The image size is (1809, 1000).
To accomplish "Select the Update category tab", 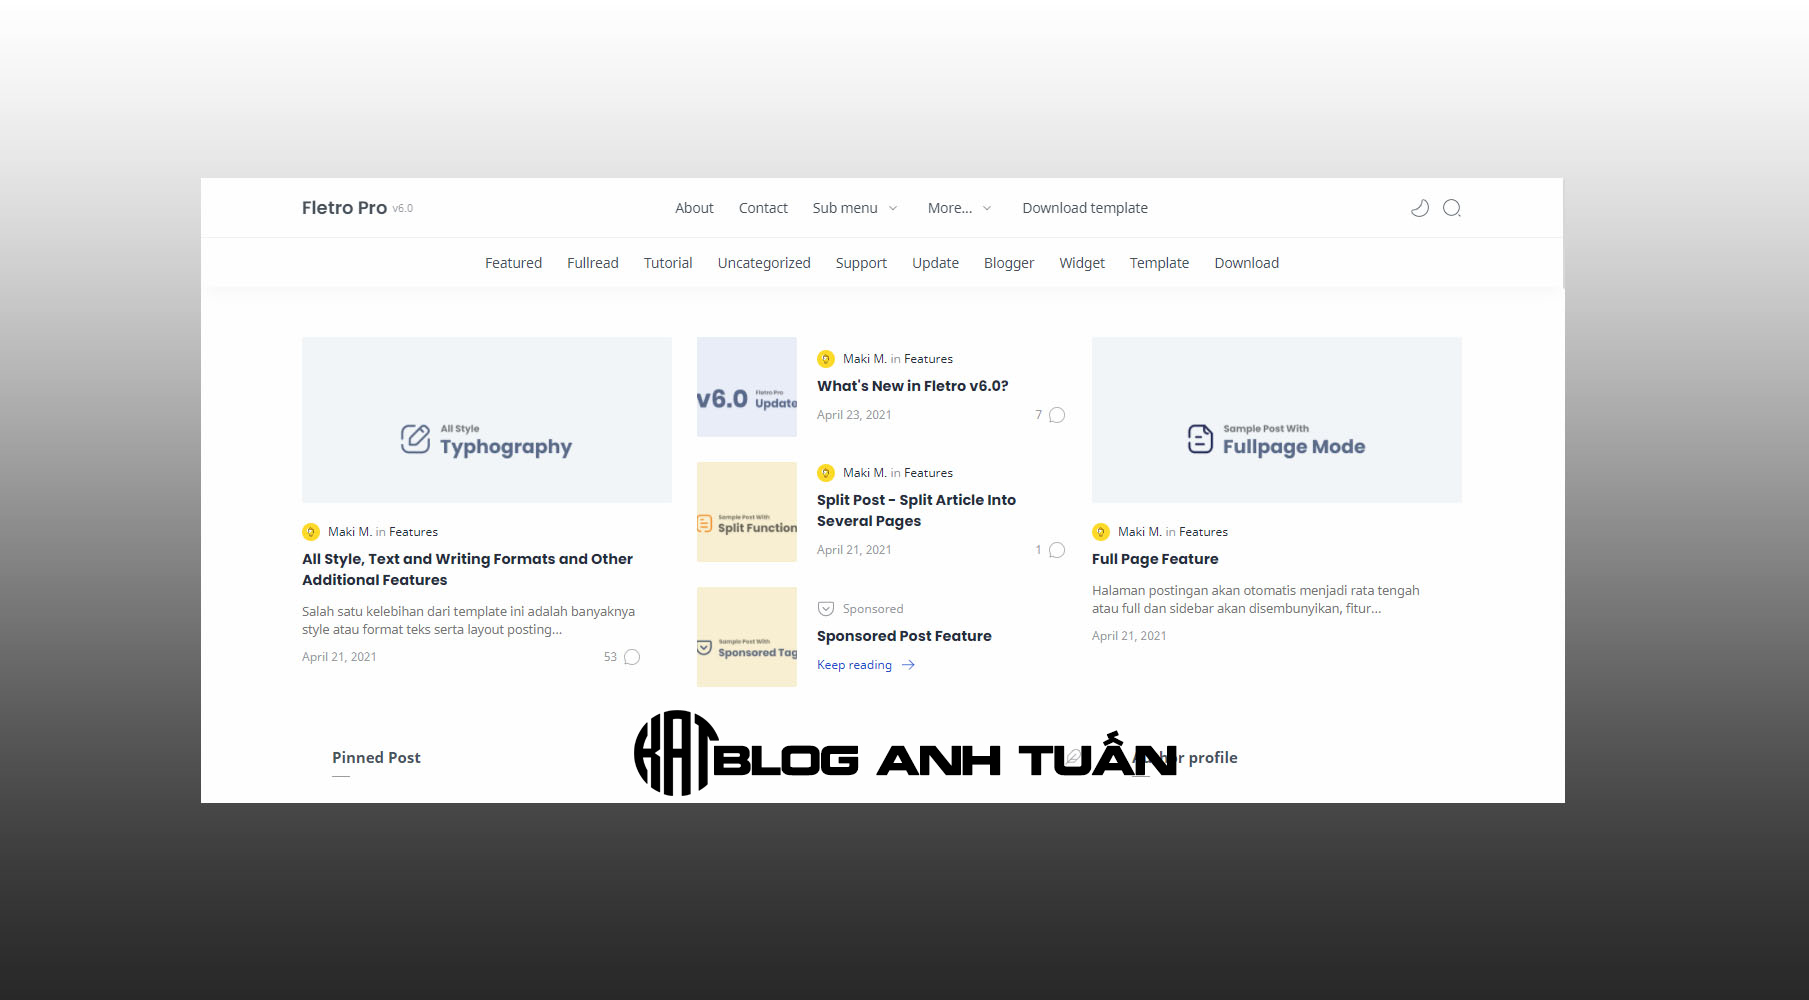I will pyautogui.click(x=935, y=263).
